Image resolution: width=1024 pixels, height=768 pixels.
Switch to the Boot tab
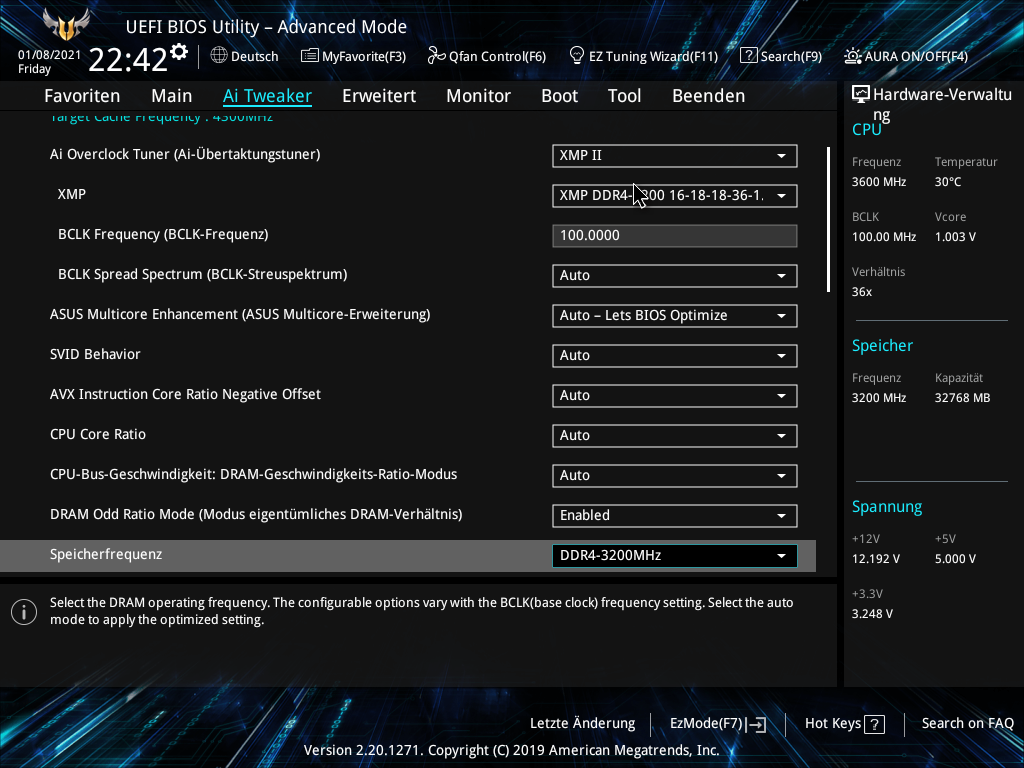[559, 96]
